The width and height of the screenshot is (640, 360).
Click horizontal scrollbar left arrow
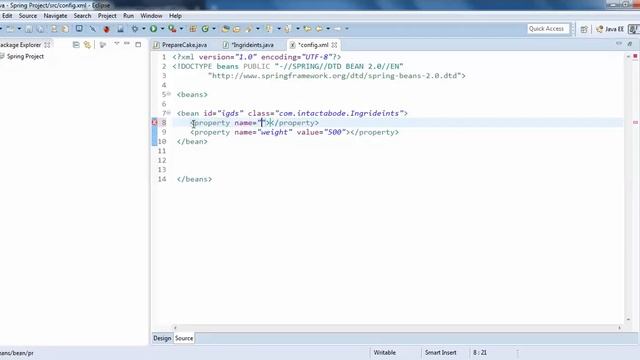pos(175,327)
